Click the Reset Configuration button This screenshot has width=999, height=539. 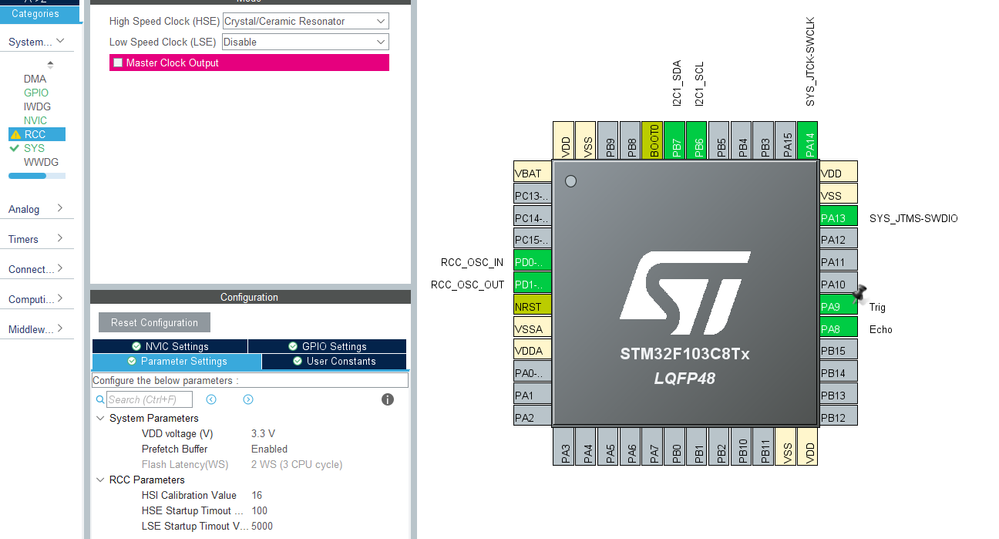[154, 322]
